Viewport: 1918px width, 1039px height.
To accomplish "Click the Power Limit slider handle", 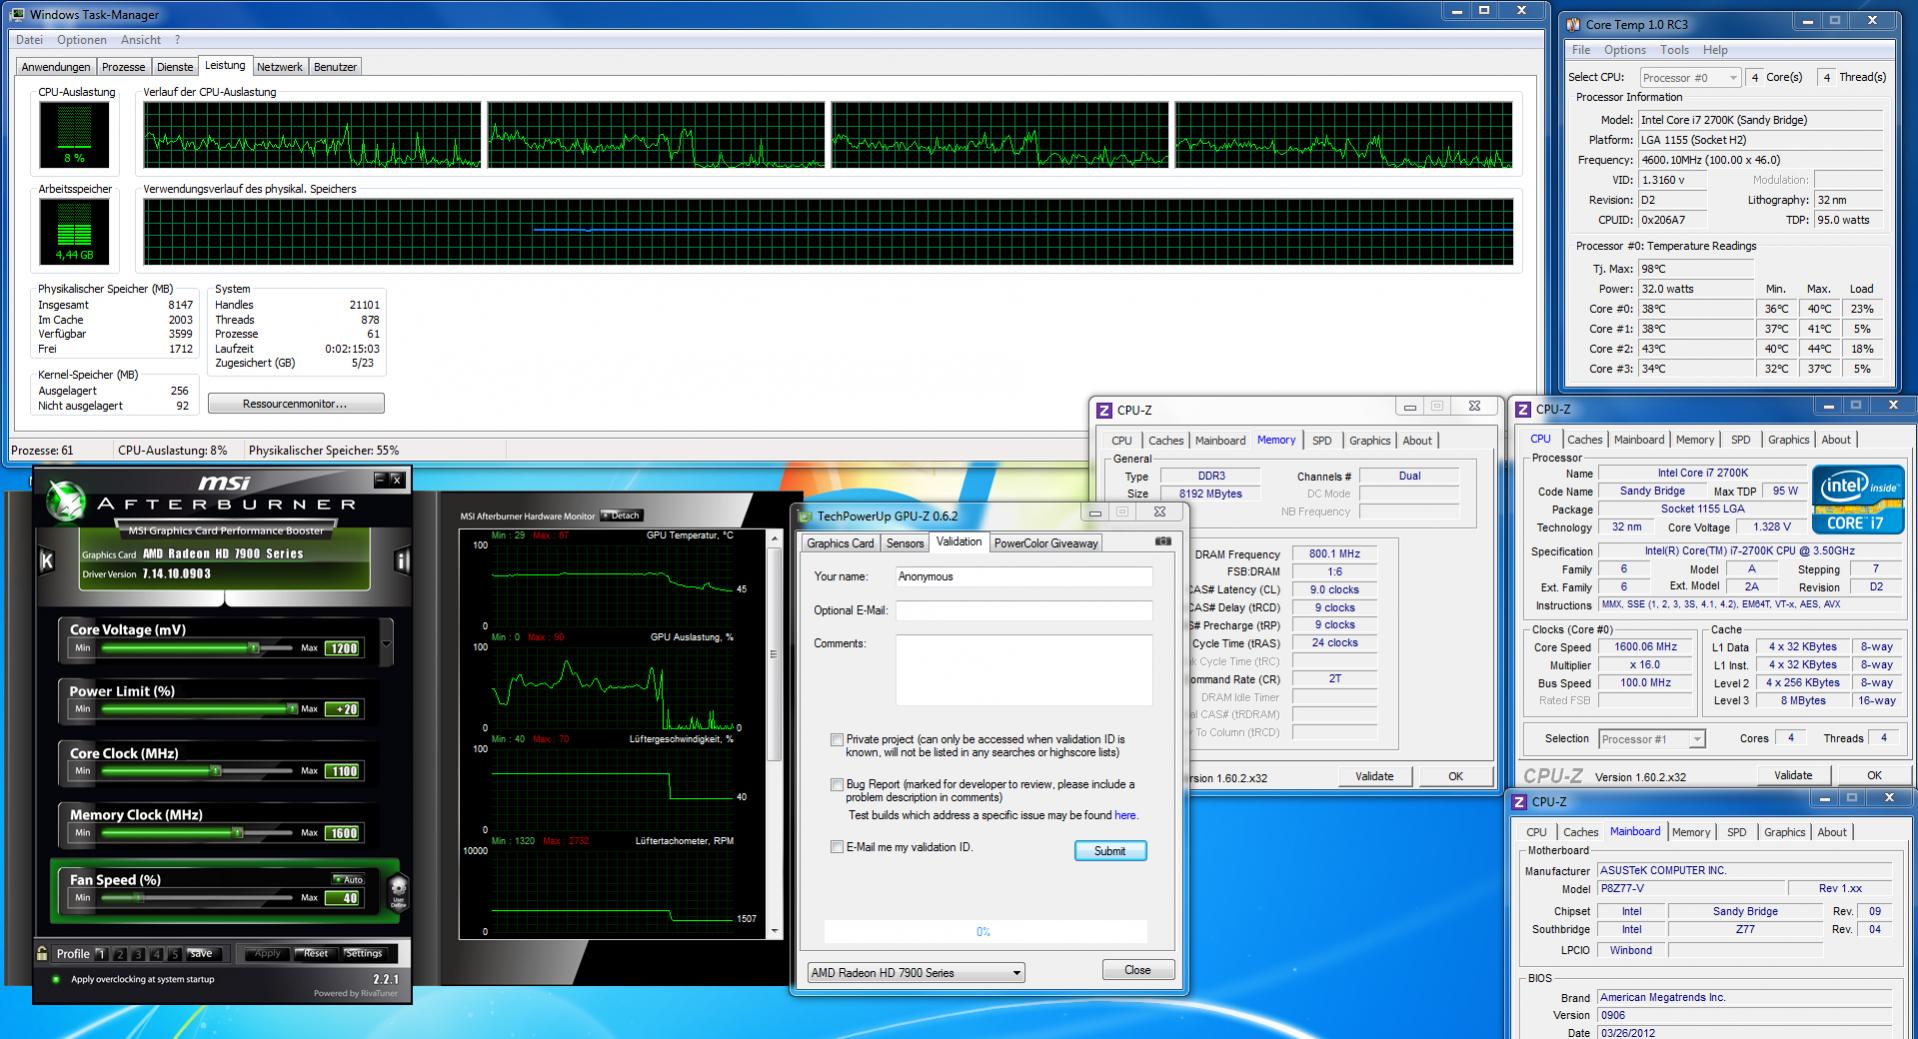I will pos(291,709).
